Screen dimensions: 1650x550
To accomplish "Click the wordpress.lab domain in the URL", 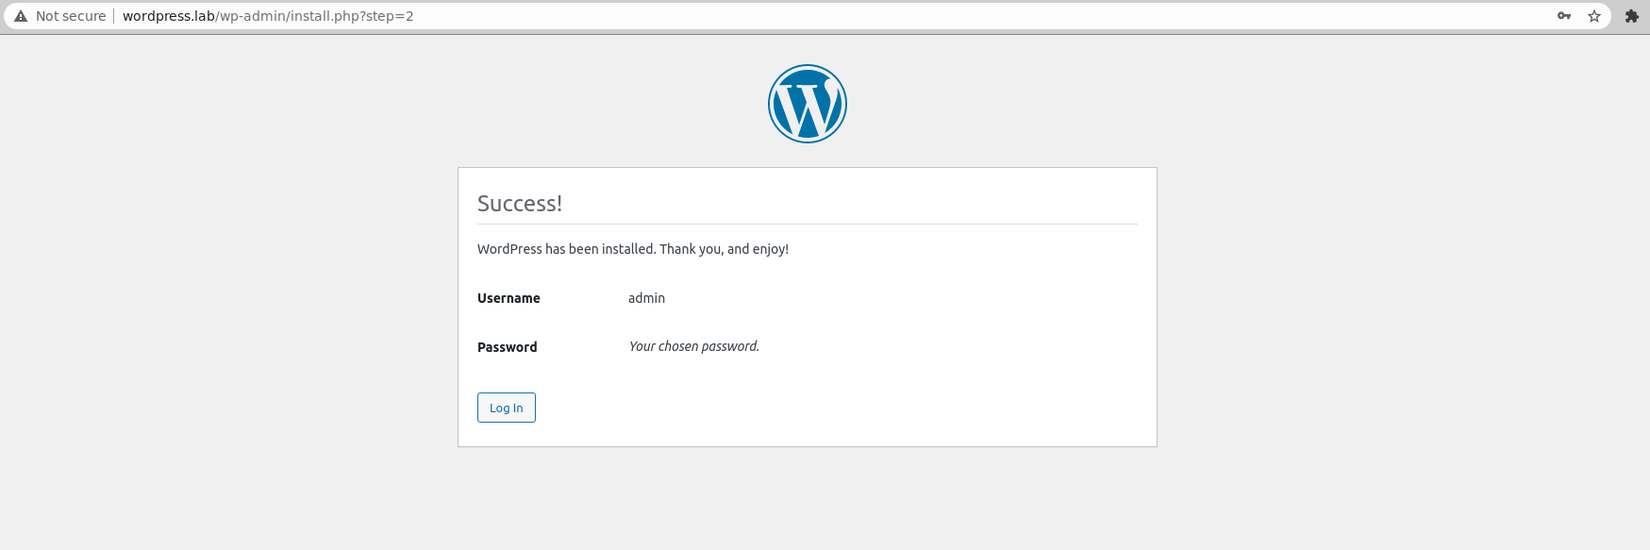I will tap(168, 16).
